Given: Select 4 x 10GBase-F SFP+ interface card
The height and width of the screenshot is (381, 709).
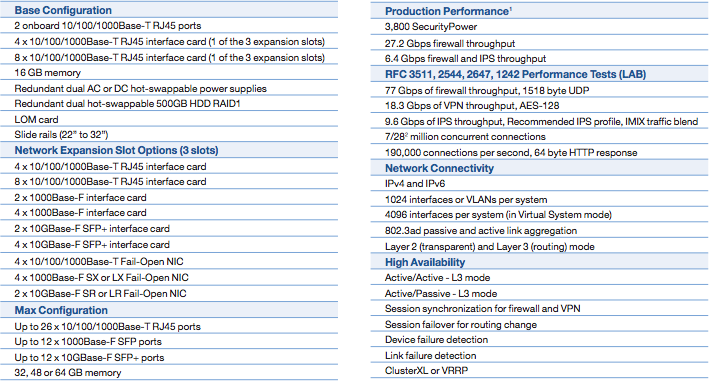Looking at the screenshot, I should coord(92,245).
